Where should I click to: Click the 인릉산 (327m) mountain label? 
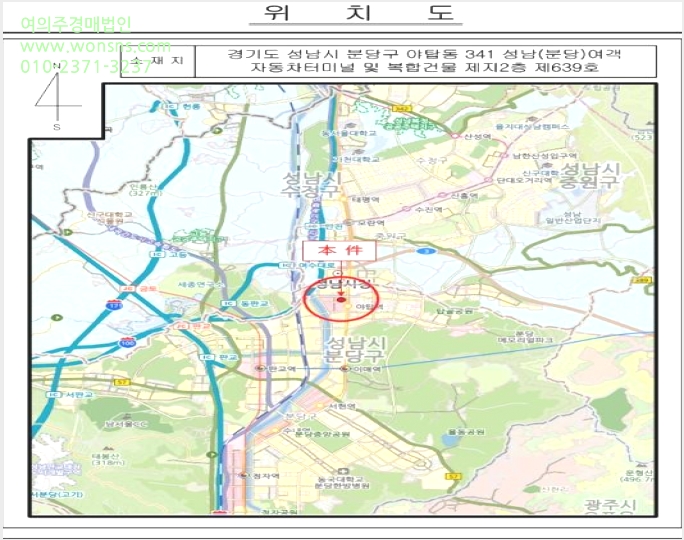pyautogui.click(x=147, y=189)
